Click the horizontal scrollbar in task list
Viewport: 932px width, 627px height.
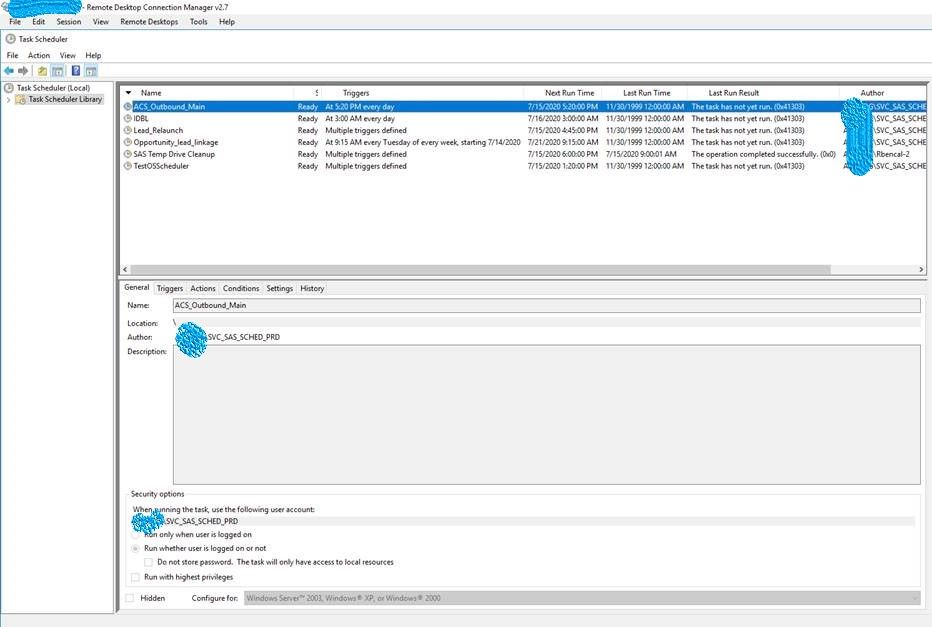click(480, 269)
